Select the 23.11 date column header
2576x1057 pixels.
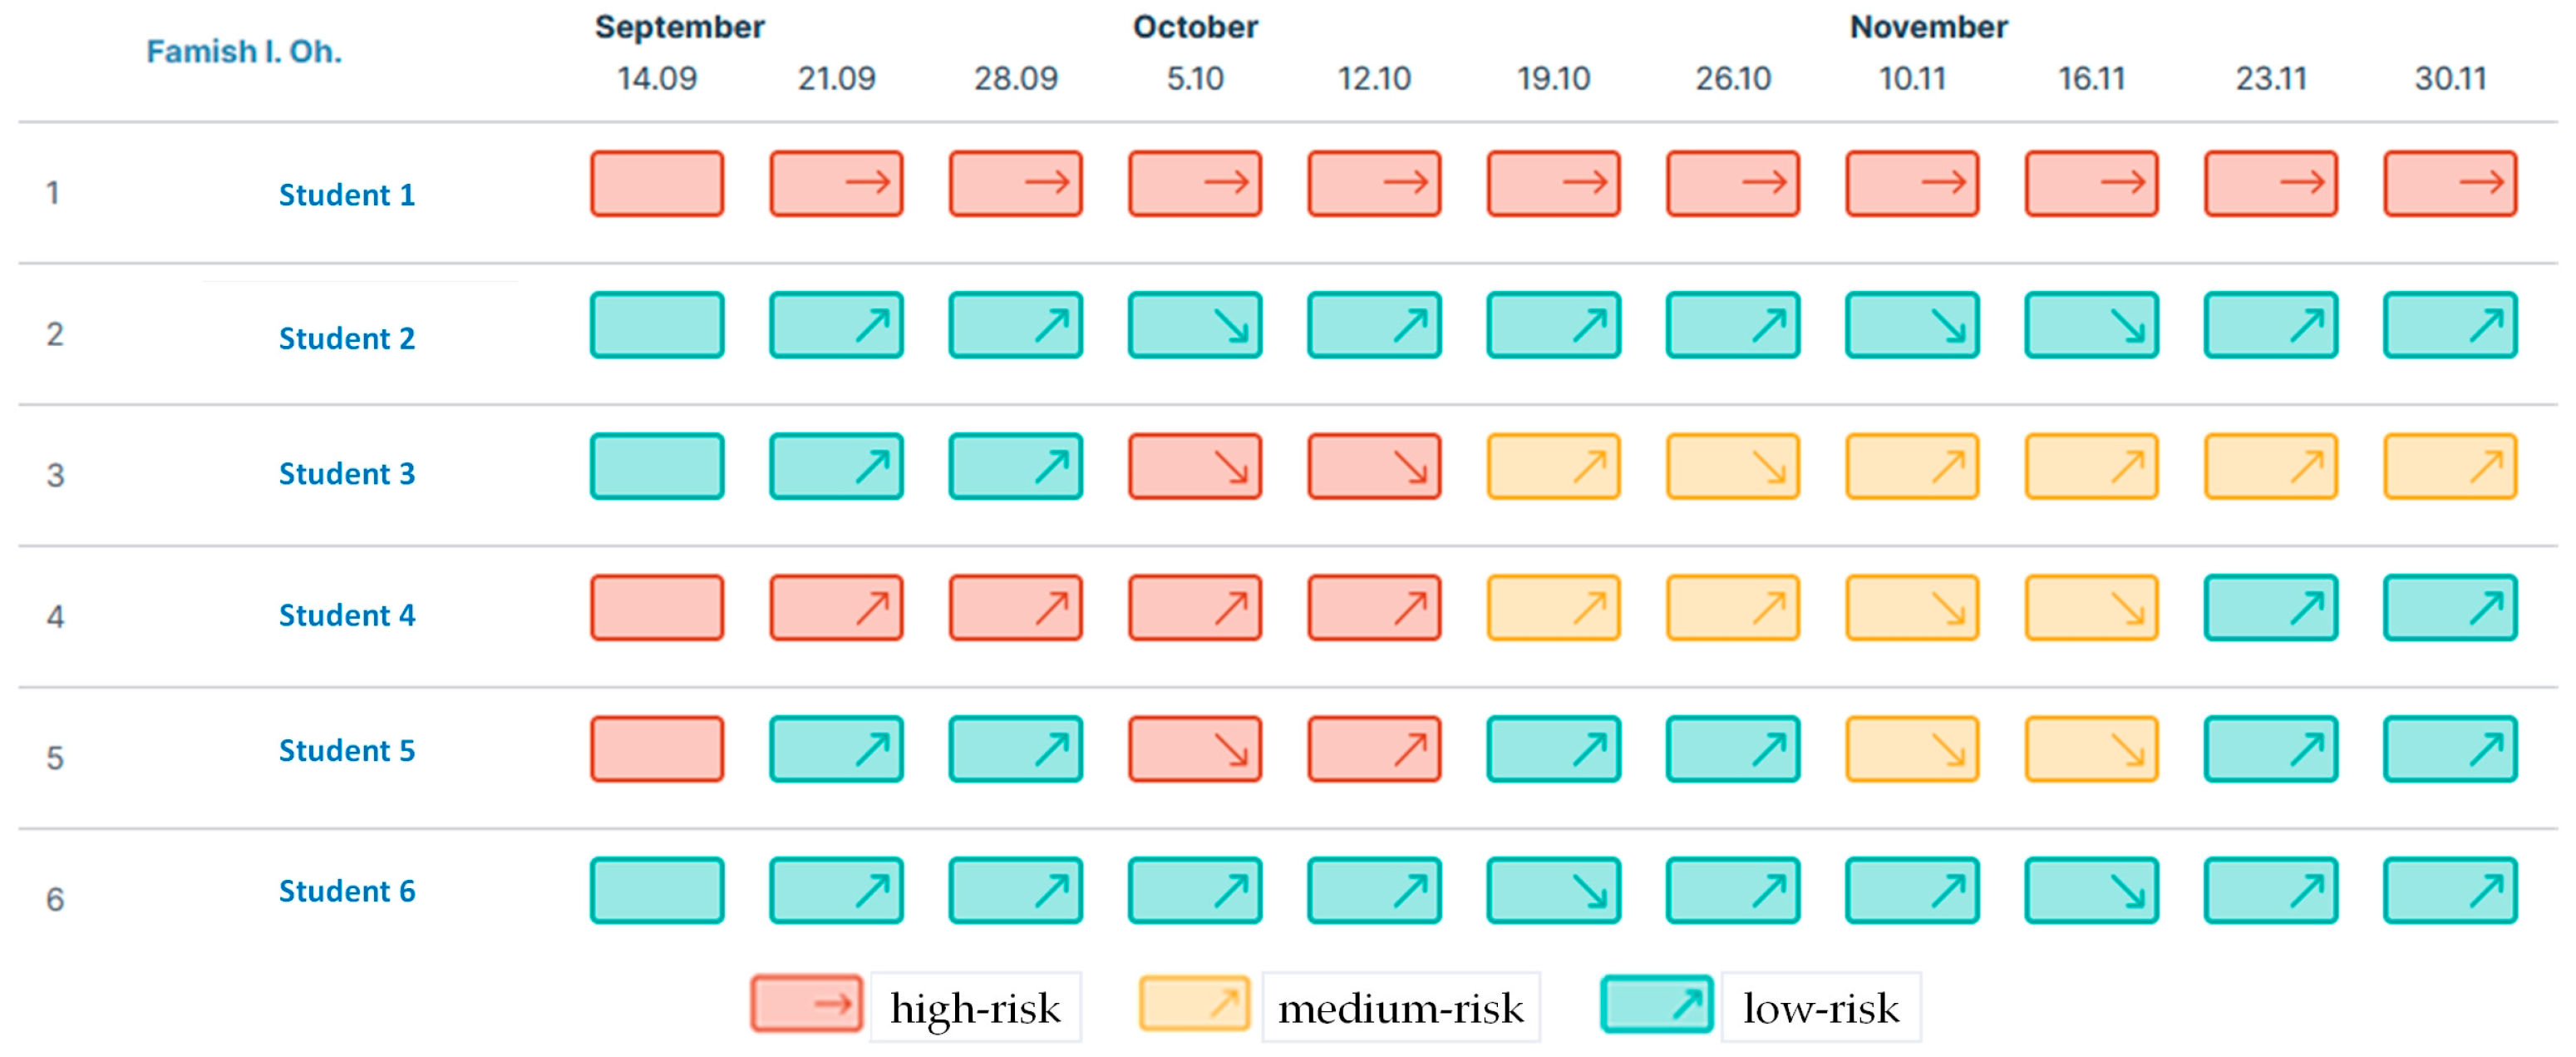coord(2271,78)
